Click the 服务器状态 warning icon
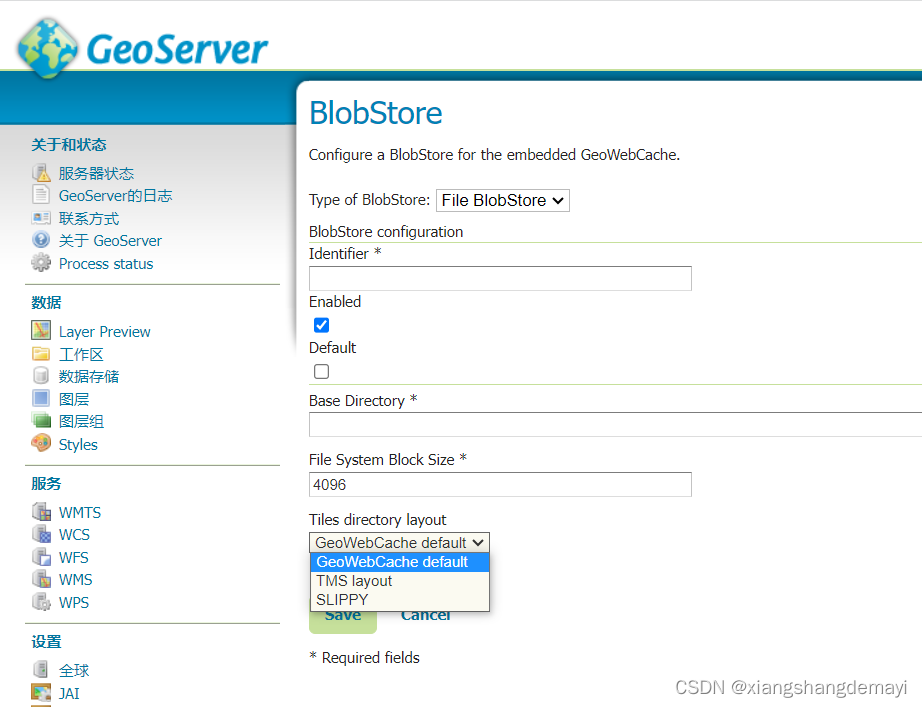This screenshot has width=922, height=707. [x=41, y=173]
